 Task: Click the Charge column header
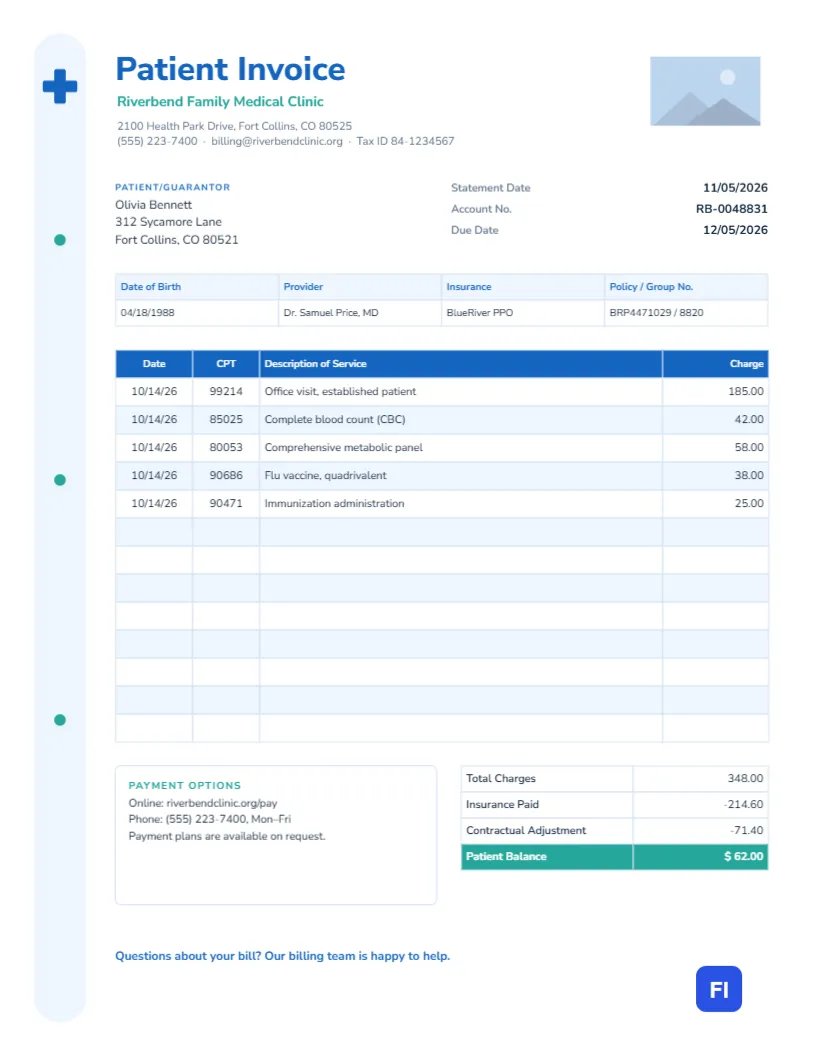point(715,364)
